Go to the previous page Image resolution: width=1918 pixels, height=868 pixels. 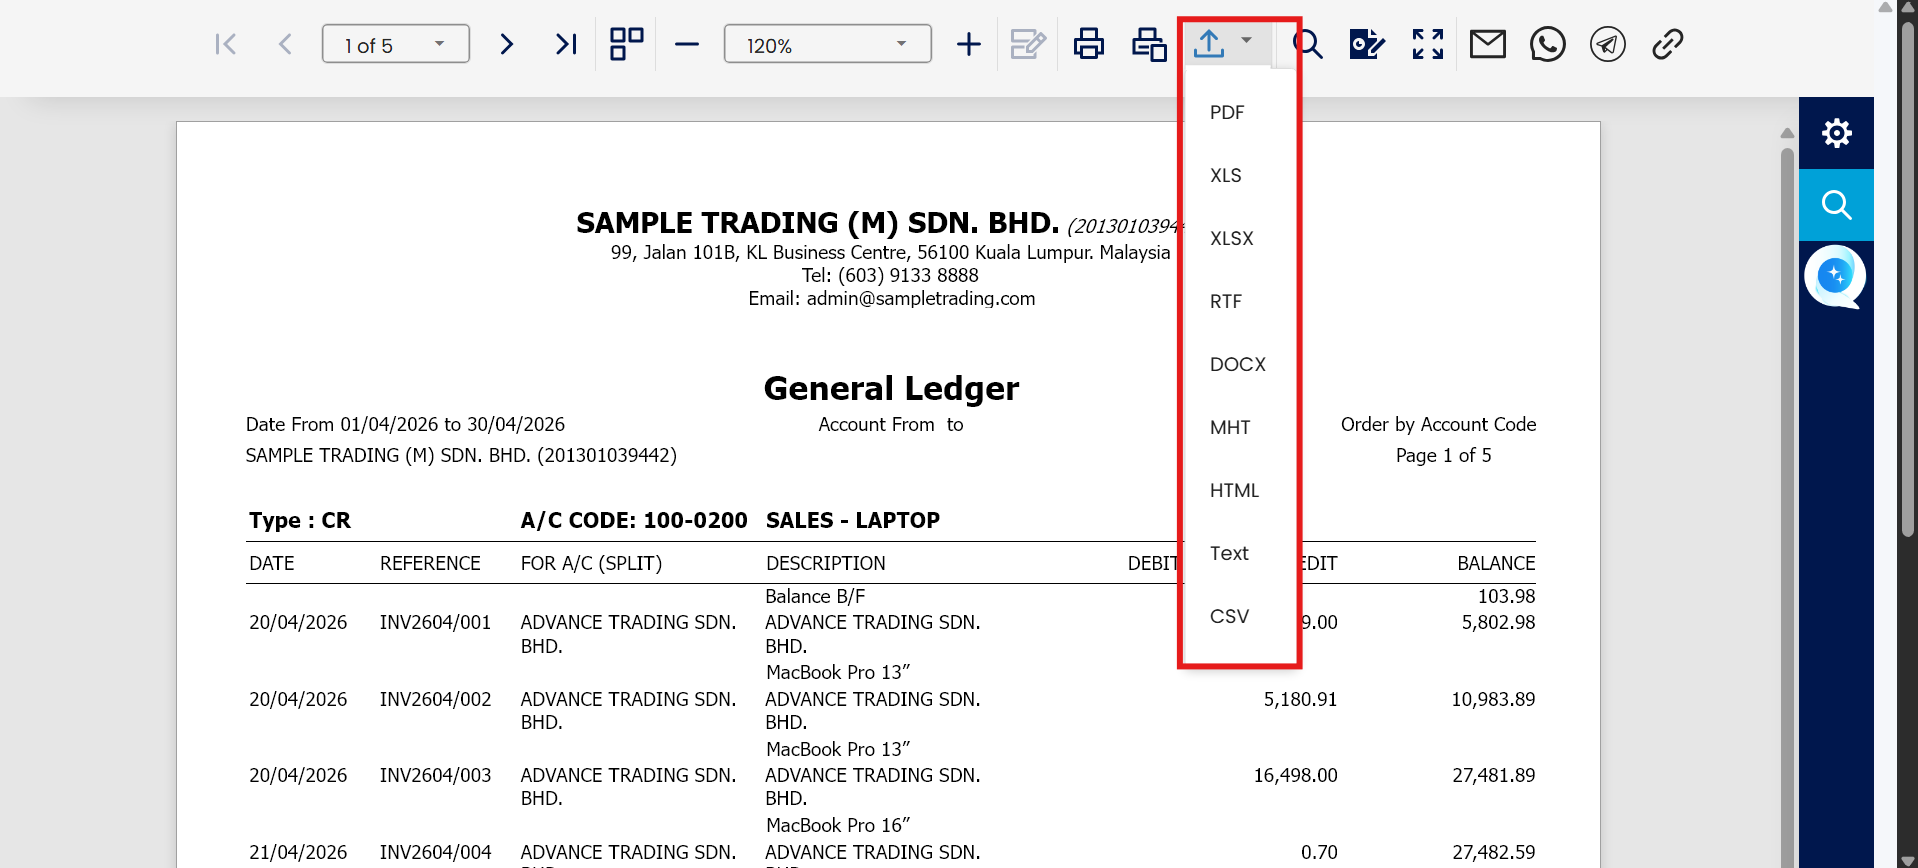(285, 44)
